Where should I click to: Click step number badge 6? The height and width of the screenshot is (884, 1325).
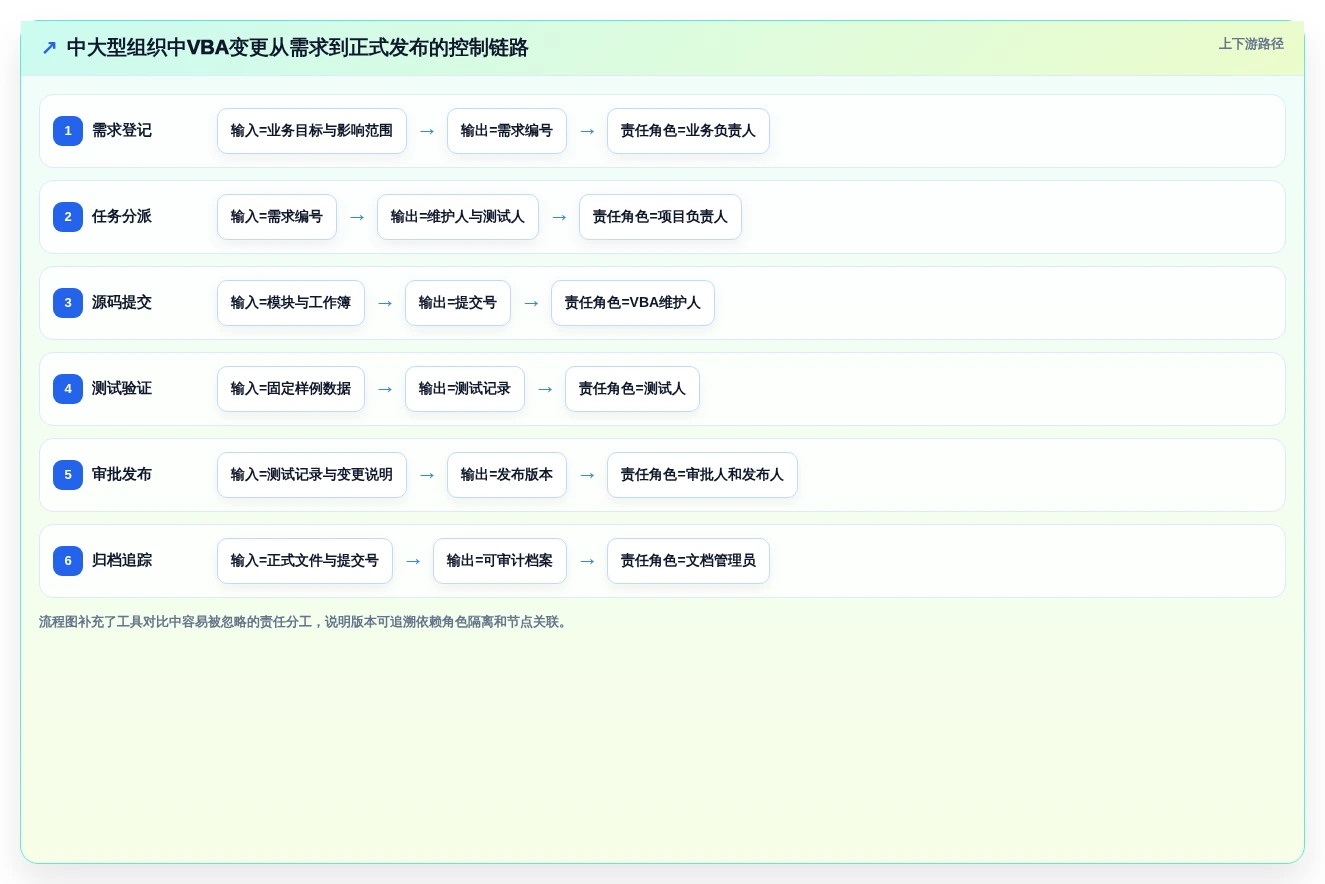click(68, 561)
